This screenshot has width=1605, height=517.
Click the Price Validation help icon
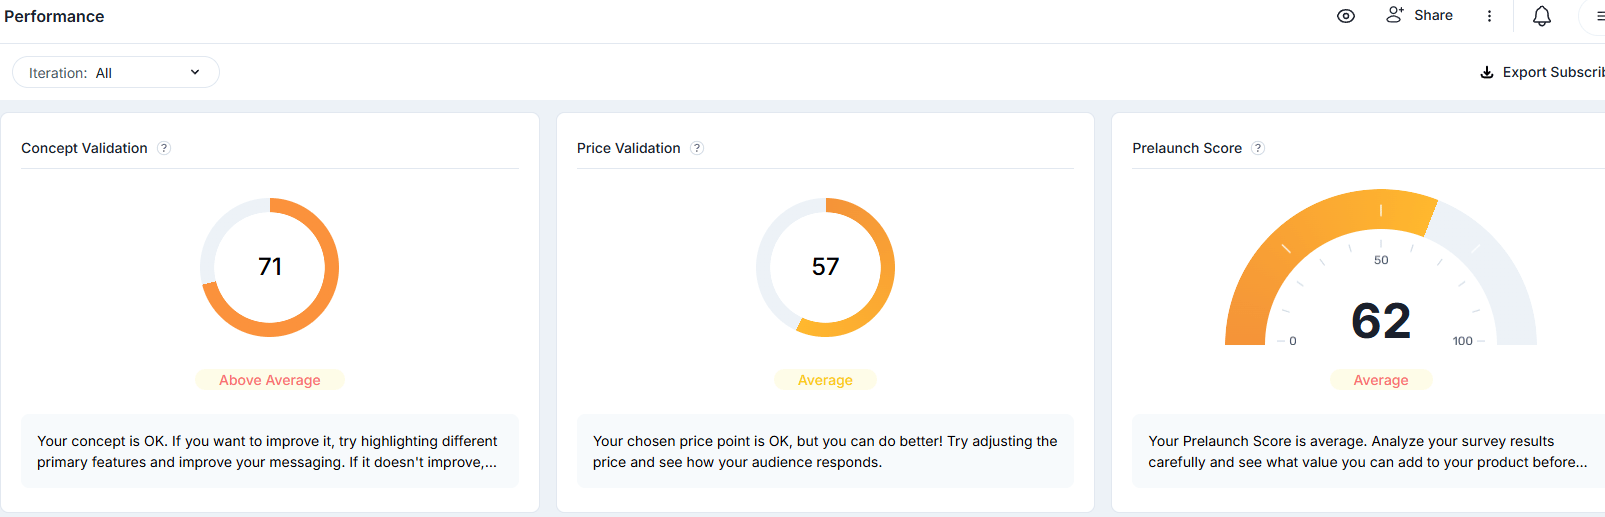(x=697, y=148)
